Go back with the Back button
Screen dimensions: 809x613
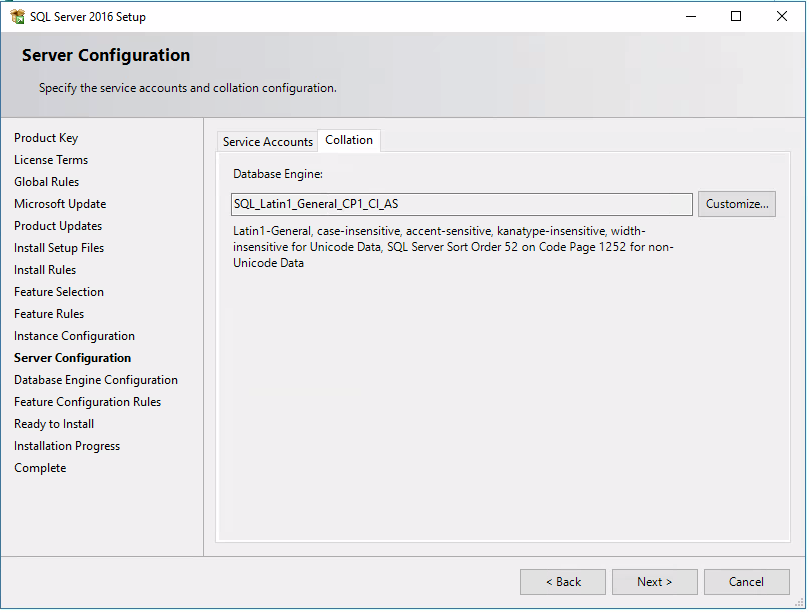(x=562, y=582)
